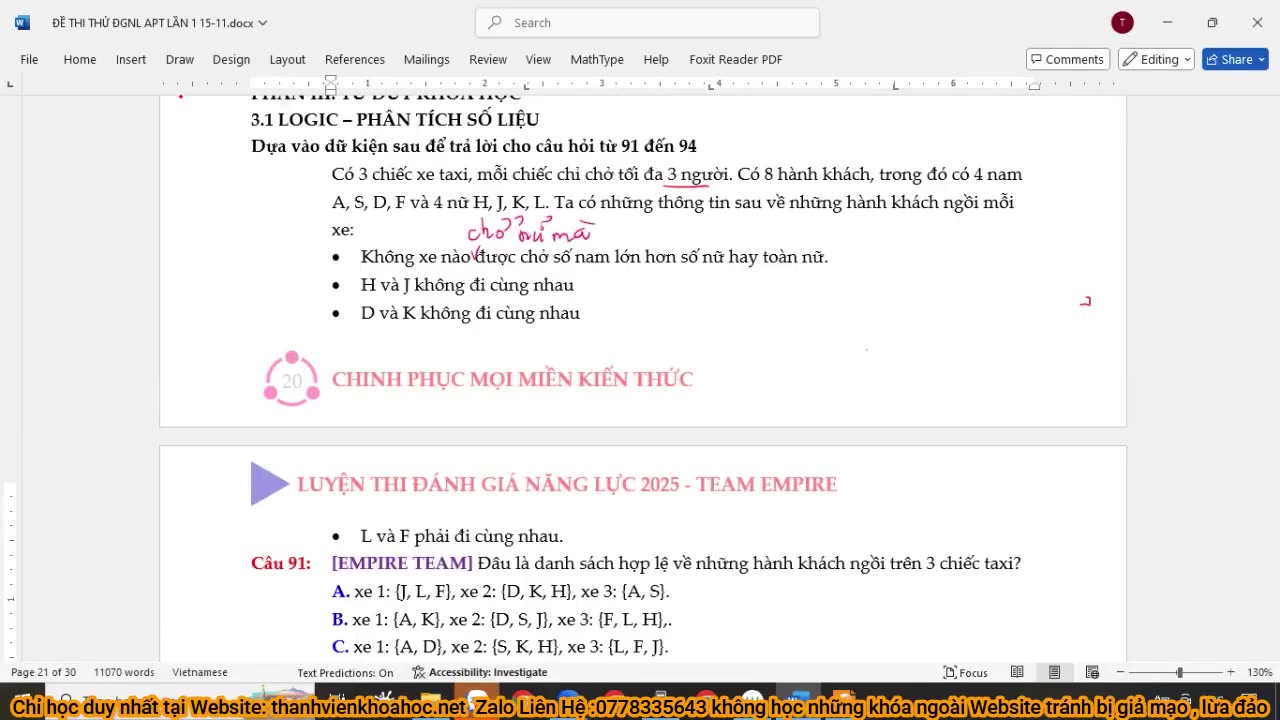The image size is (1280, 720).
Task: Switch to Read Mode view
Action: [1017, 672]
